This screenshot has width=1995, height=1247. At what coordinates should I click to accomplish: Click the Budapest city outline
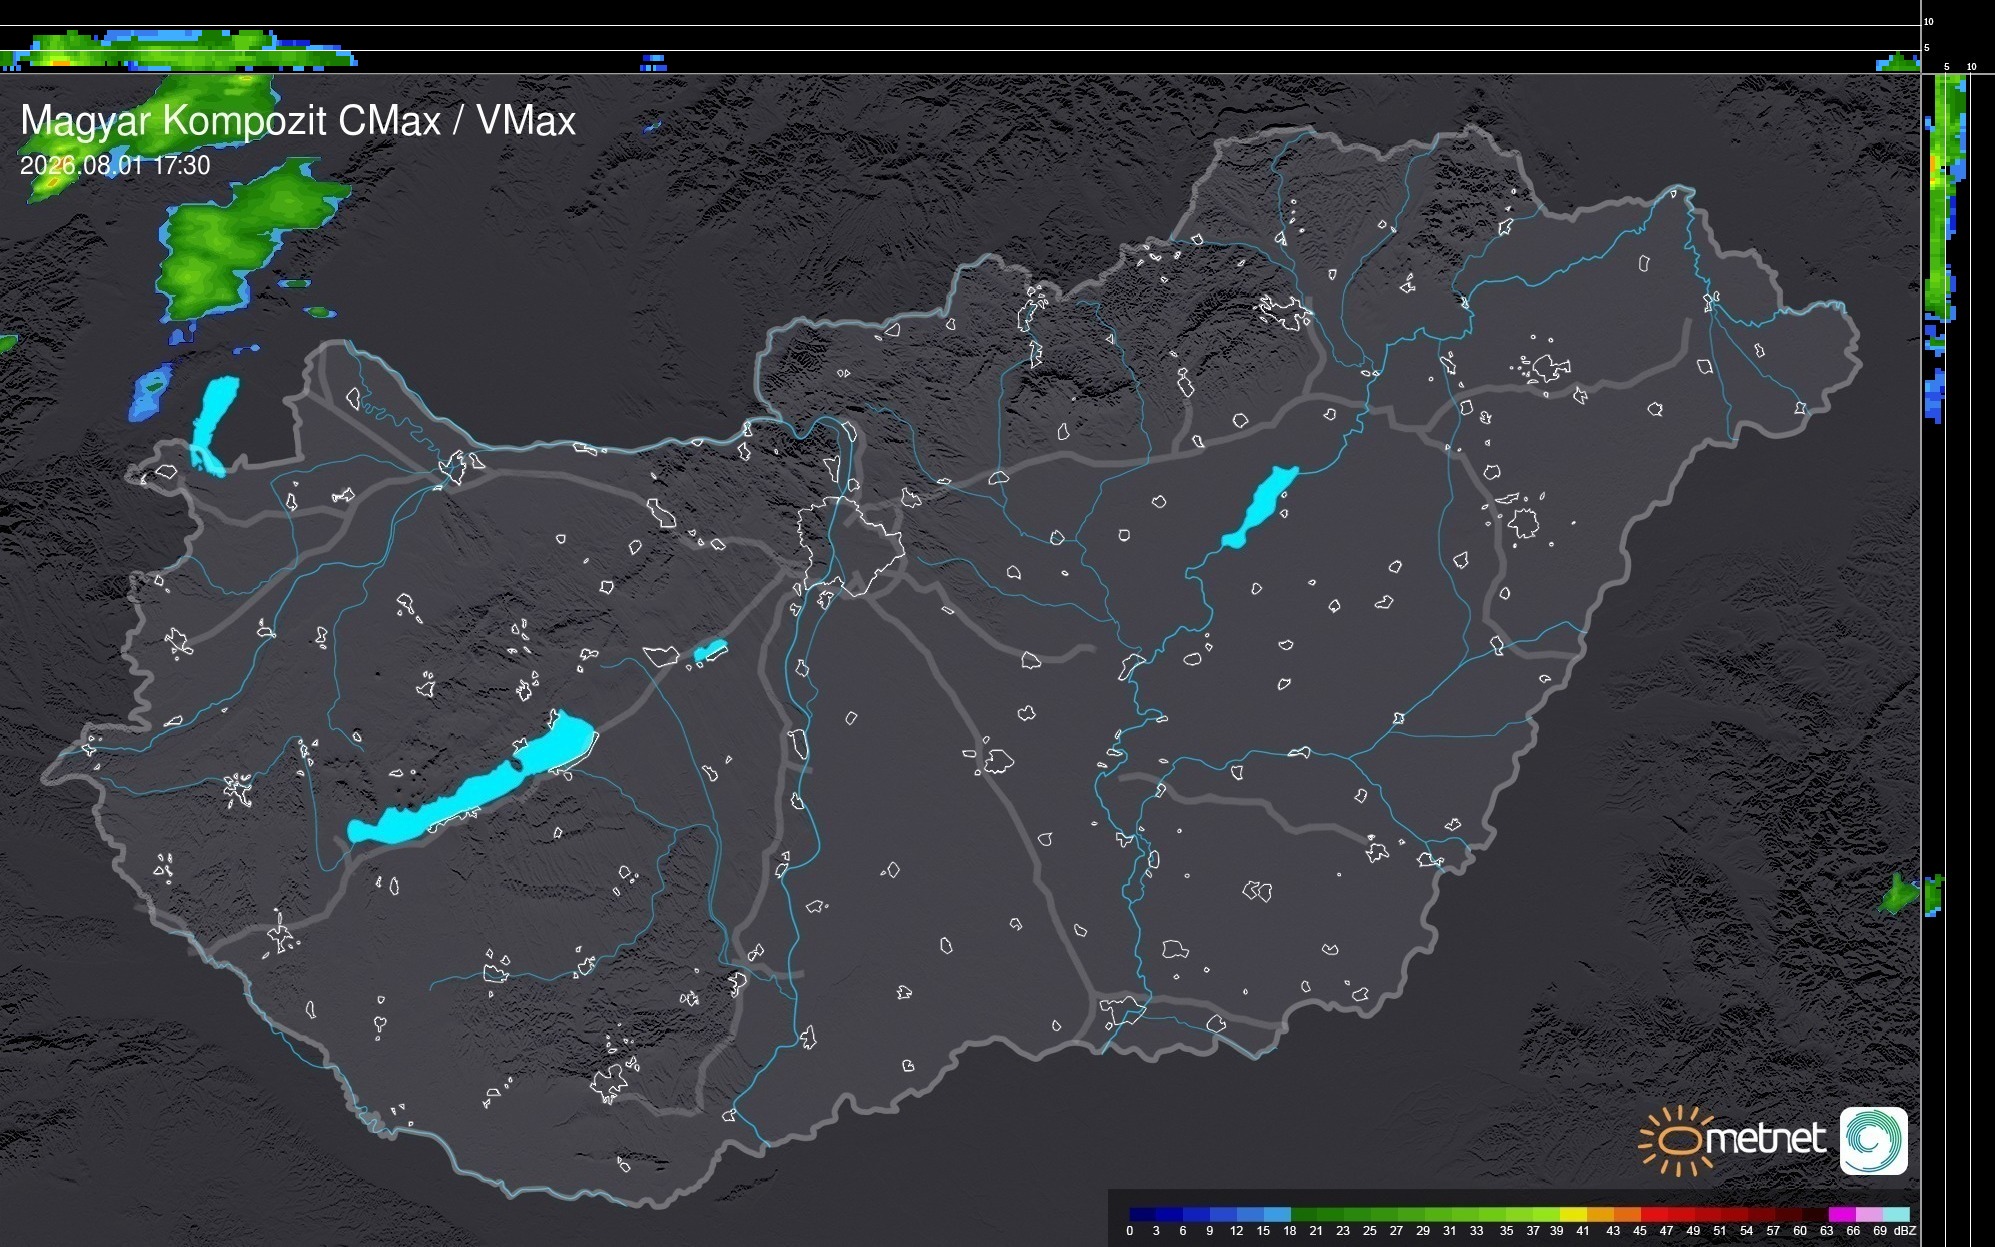pyautogui.click(x=850, y=545)
